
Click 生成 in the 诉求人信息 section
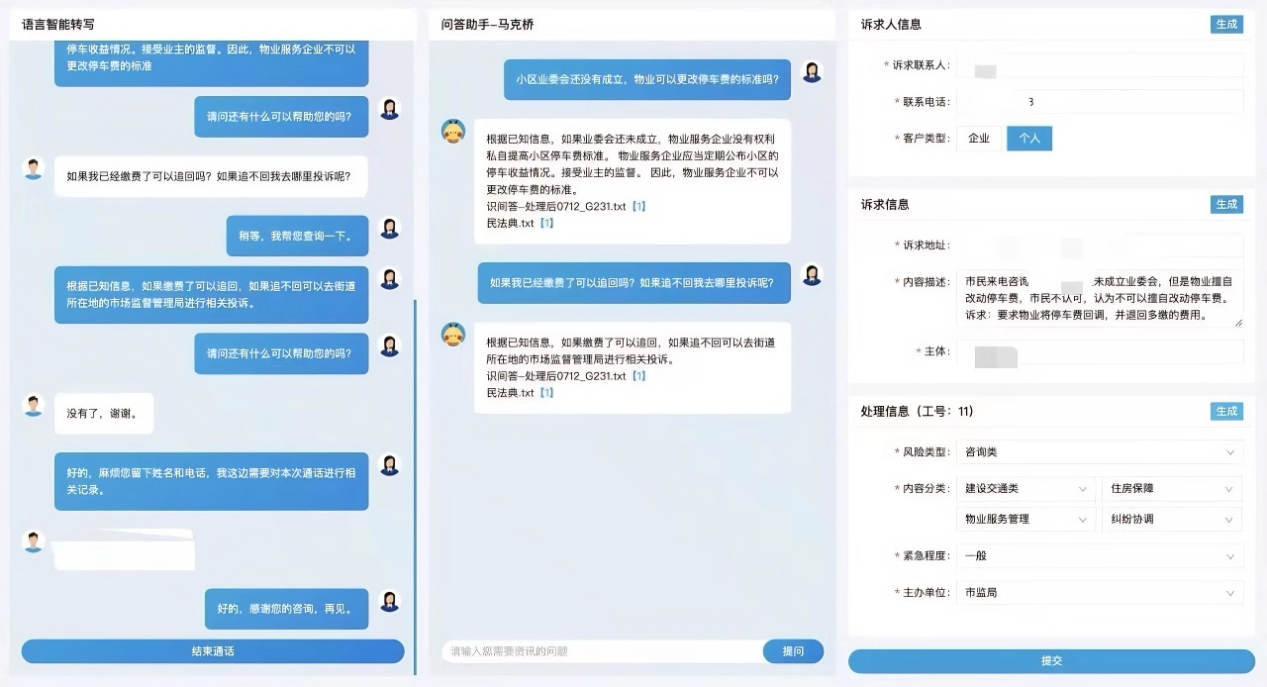click(x=1226, y=24)
